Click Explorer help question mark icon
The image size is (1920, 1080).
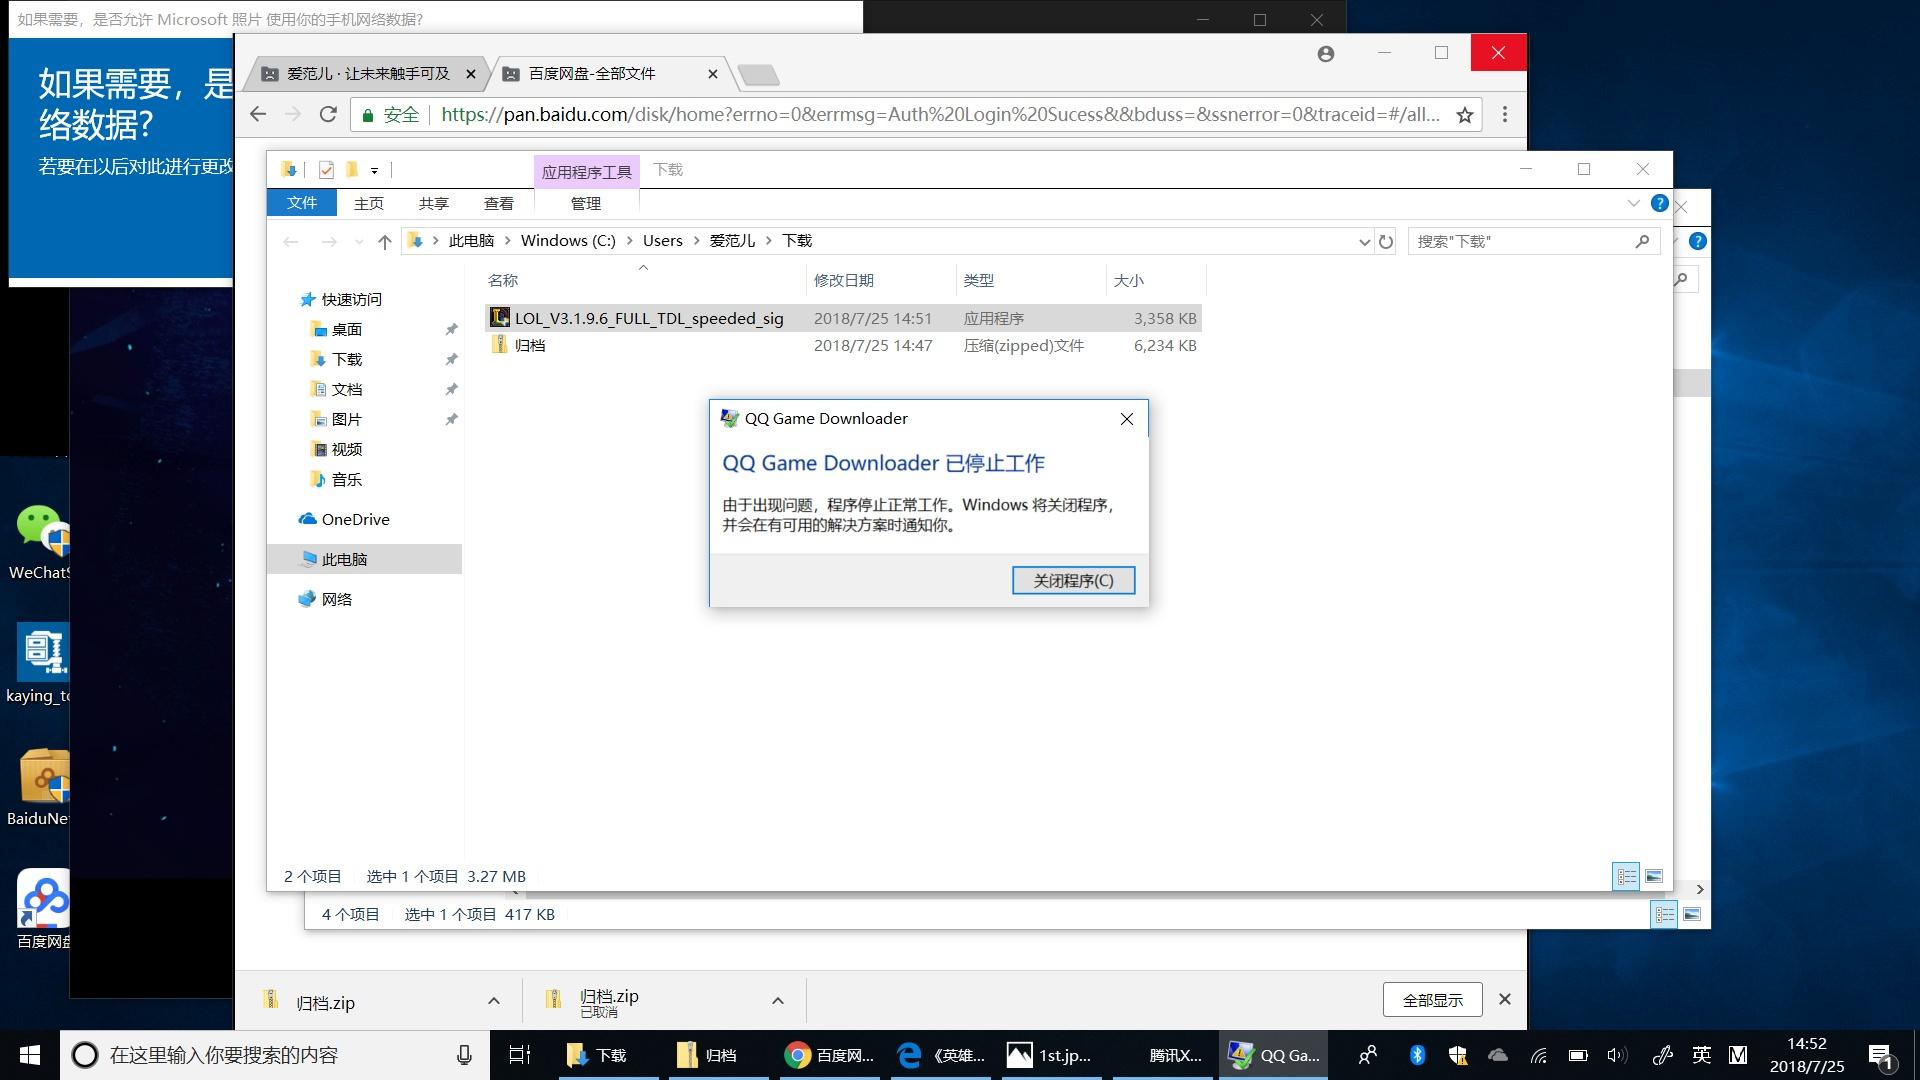[x=1659, y=203]
